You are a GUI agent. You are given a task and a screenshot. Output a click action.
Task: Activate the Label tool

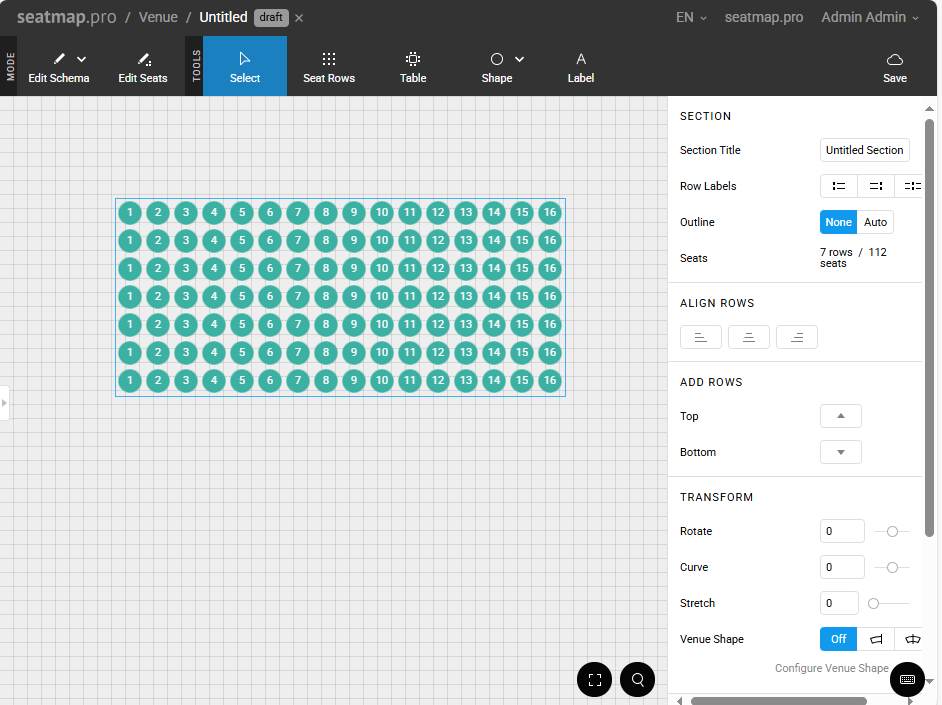581,67
